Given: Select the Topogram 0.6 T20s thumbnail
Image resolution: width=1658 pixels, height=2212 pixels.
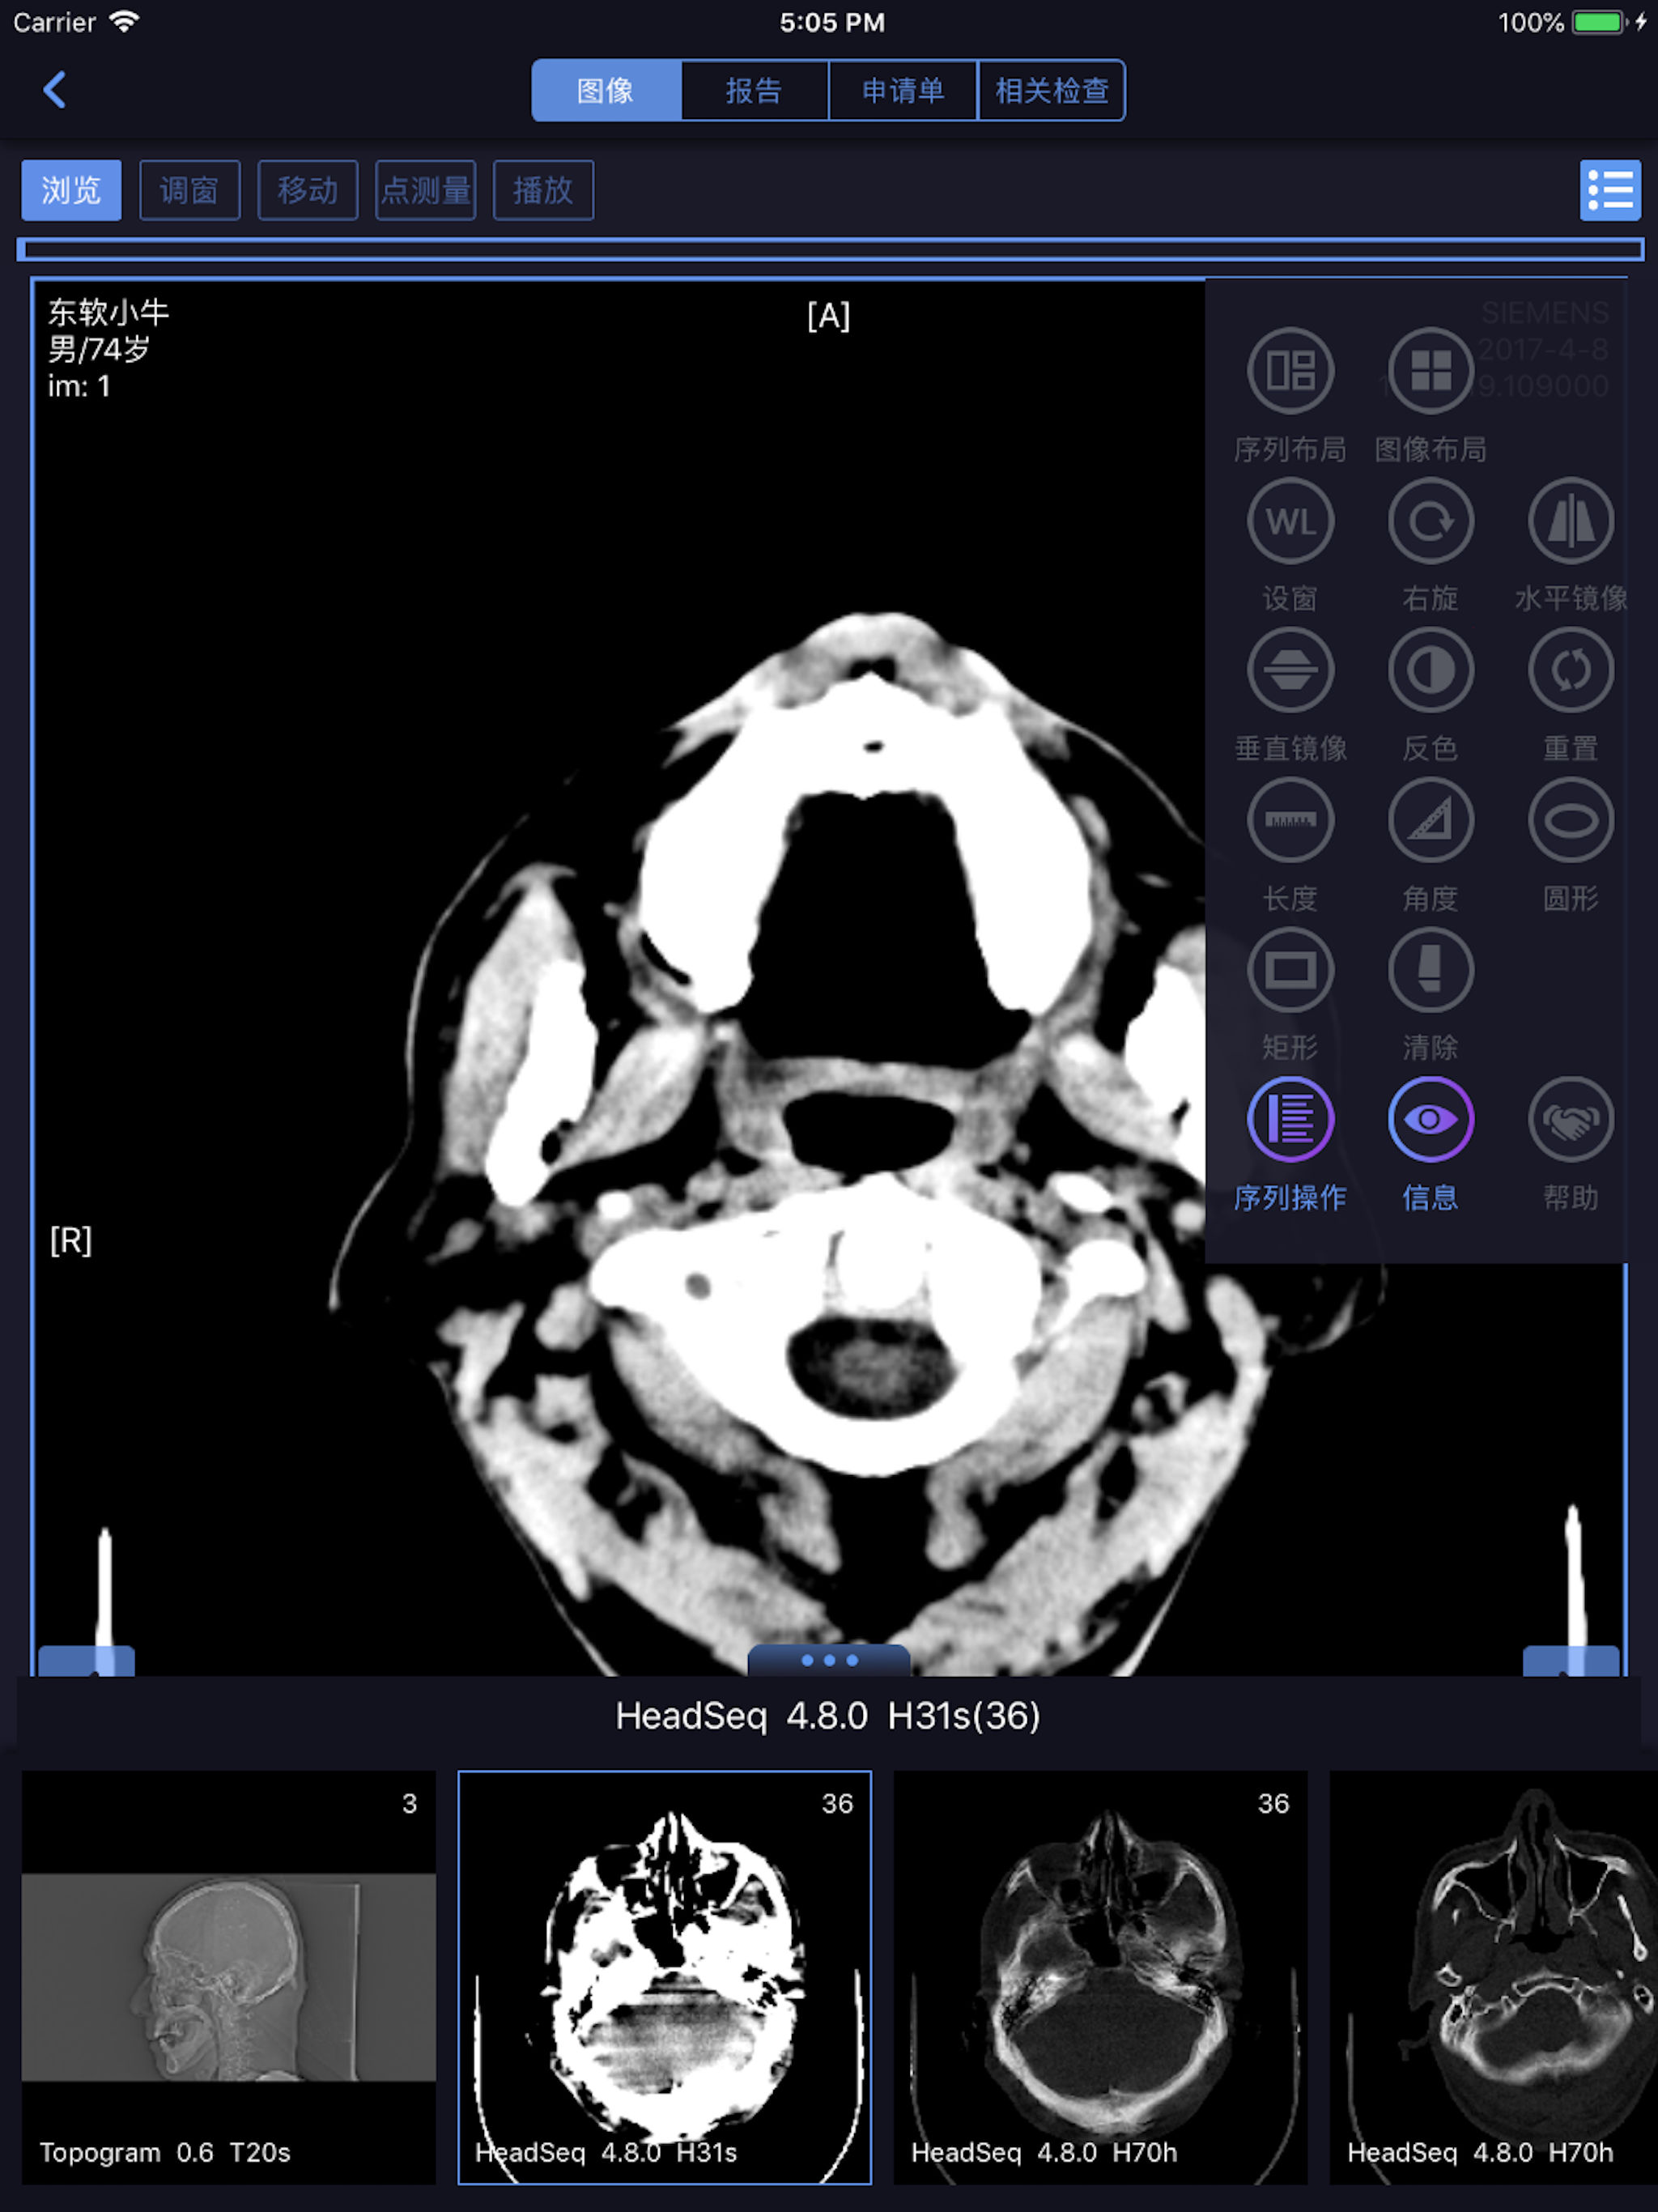Looking at the screenshot, I should [229, 1977].
